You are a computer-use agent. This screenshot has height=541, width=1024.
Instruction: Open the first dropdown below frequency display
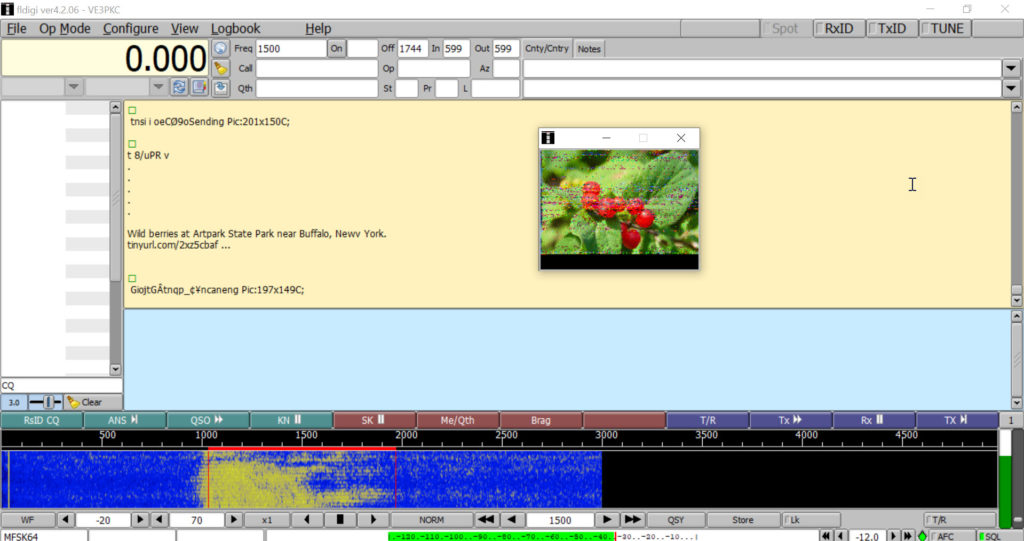click(74, 87)
